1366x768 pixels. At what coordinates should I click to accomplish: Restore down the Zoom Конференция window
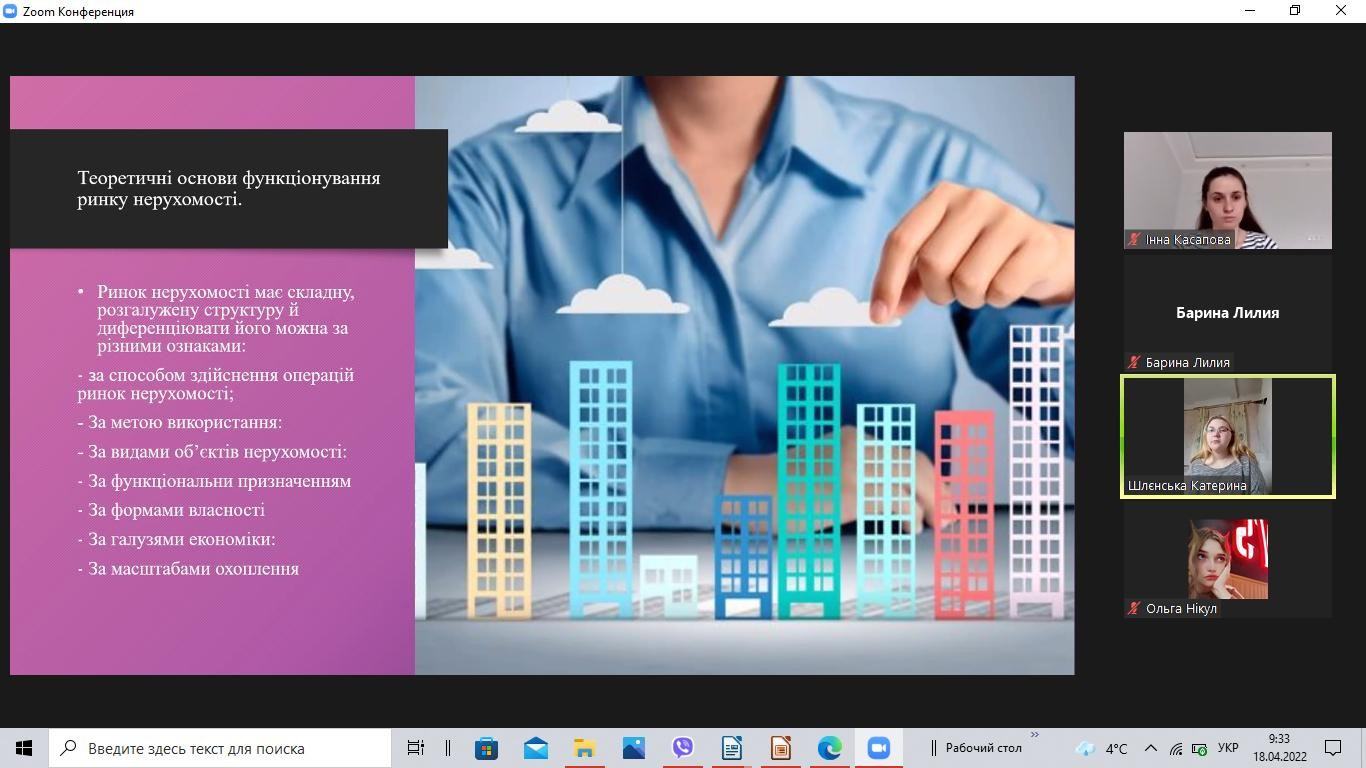[x=1295, y=11]
